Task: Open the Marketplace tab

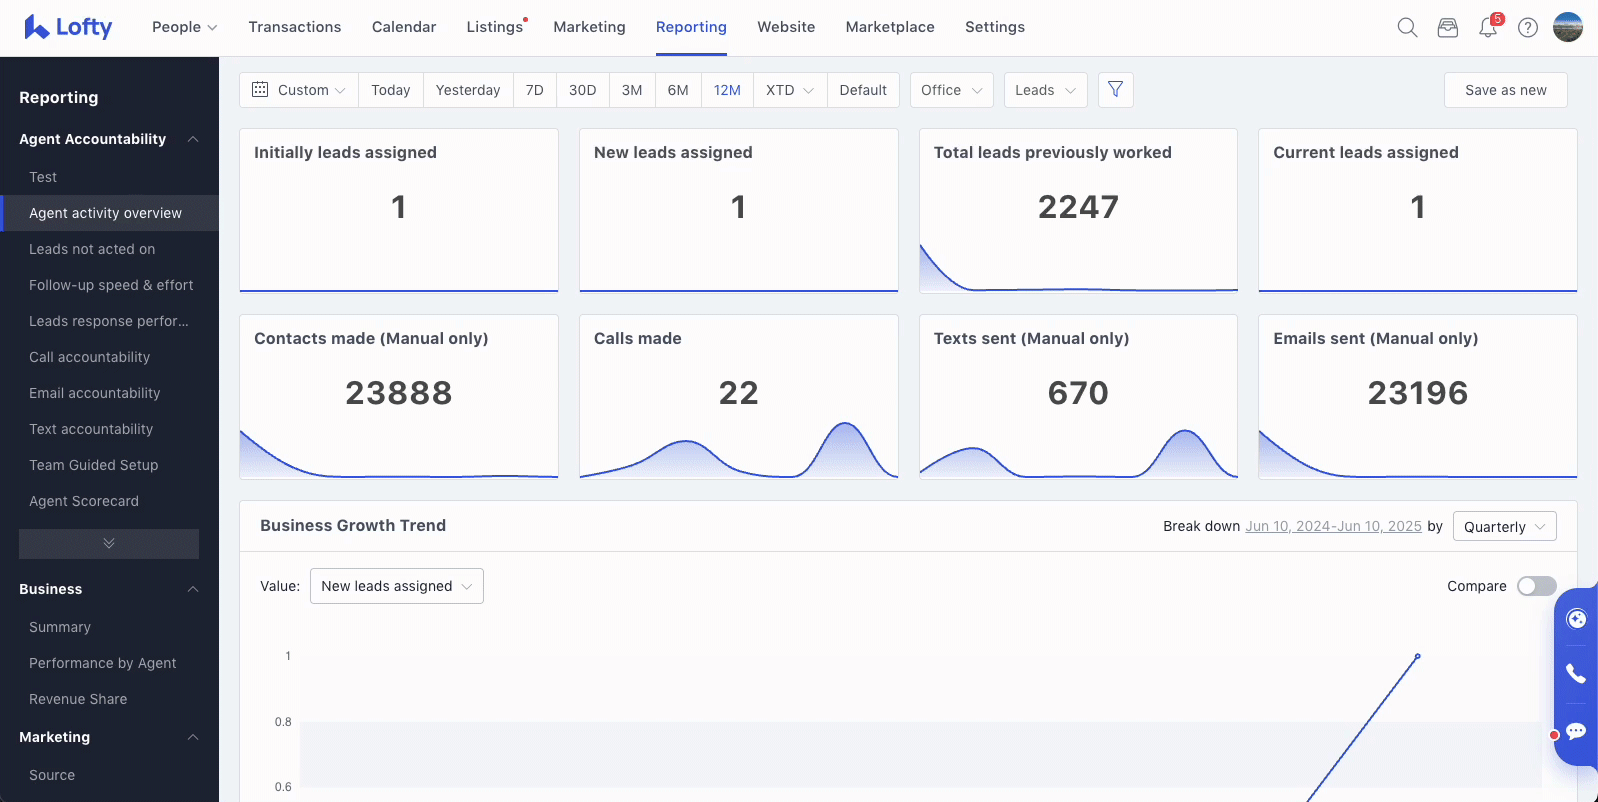Action: (890, 27)
